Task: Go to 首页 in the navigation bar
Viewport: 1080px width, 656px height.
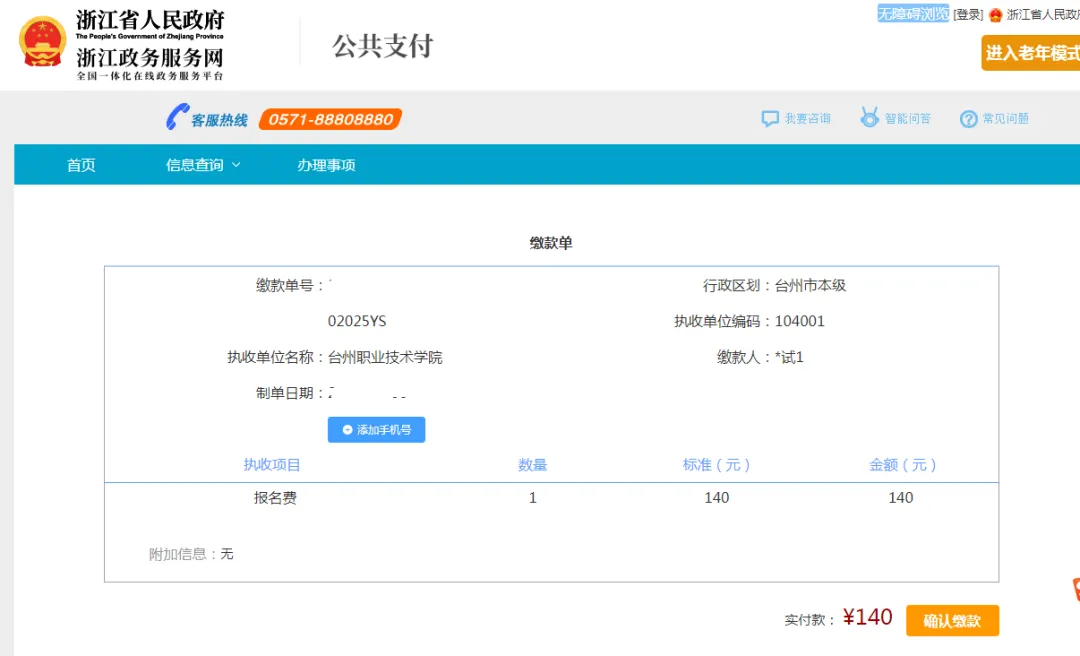Action: (81, 165)
